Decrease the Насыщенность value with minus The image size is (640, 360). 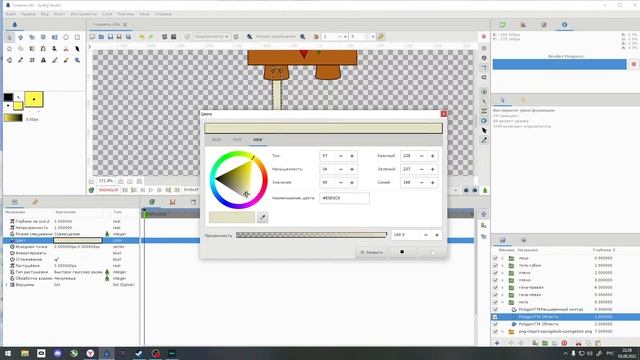click(341, 169)
